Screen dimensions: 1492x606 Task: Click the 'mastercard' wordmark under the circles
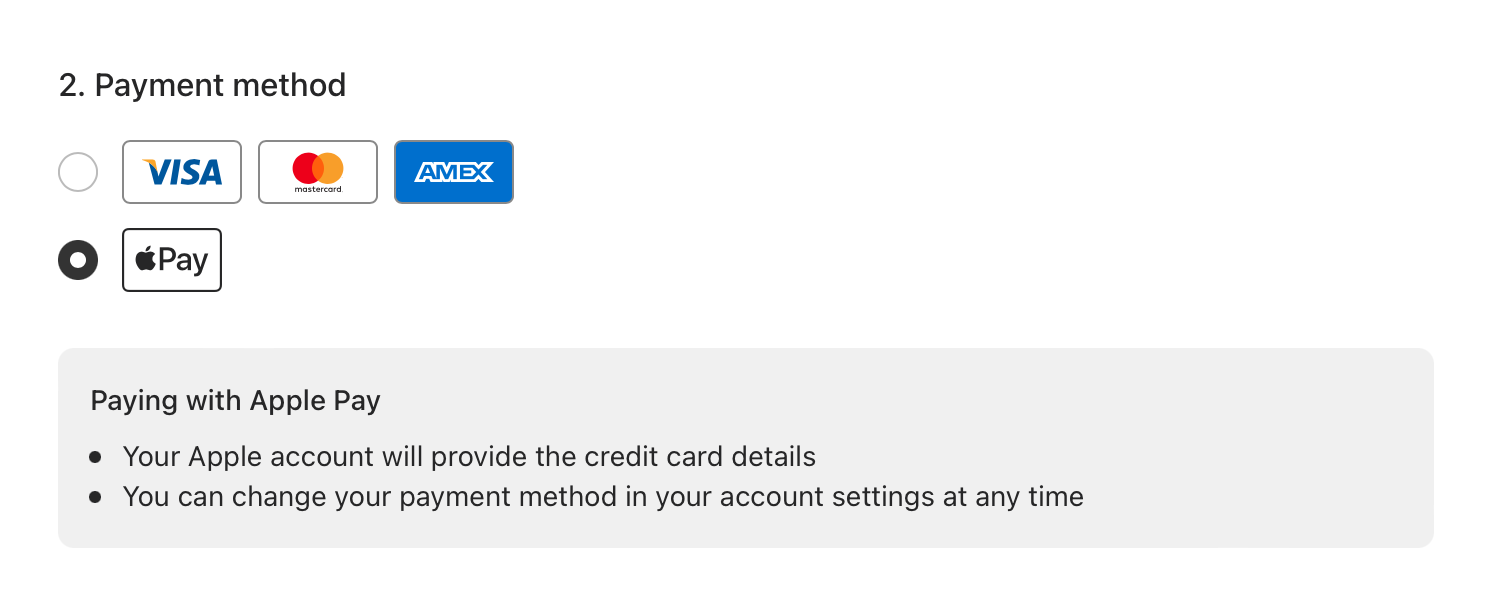318,189
